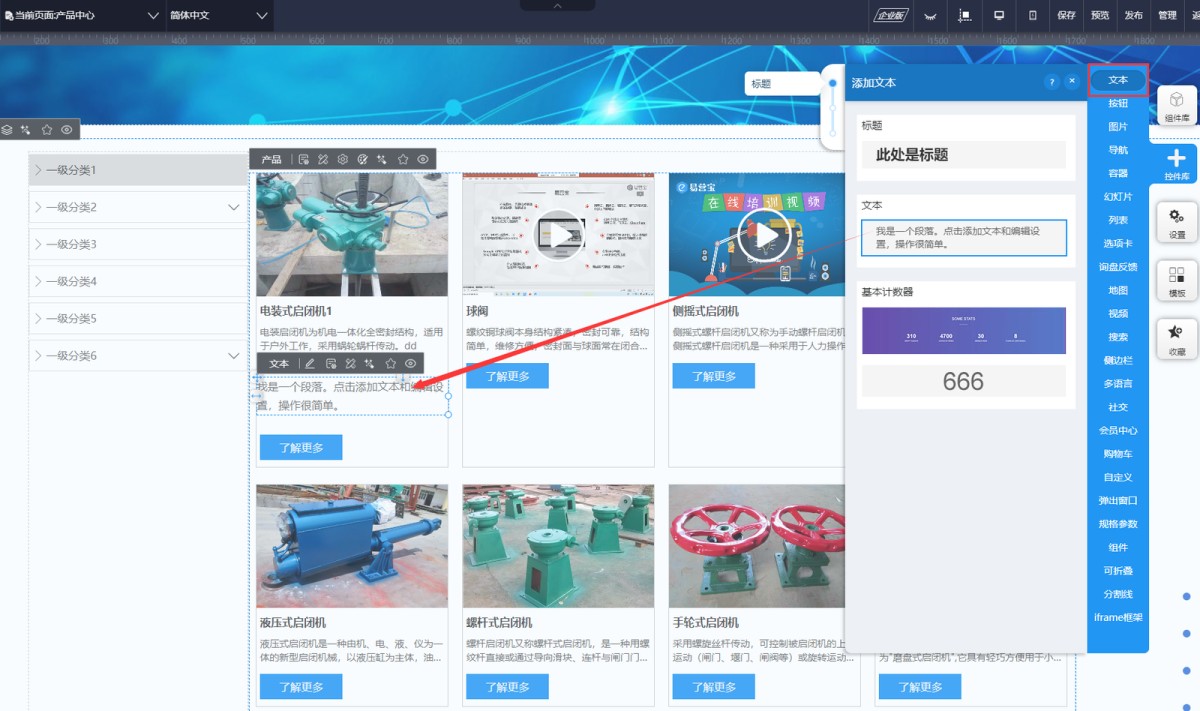Expand the 一级分类2 down chevron

pyautogui.click(x=234, y=207)
